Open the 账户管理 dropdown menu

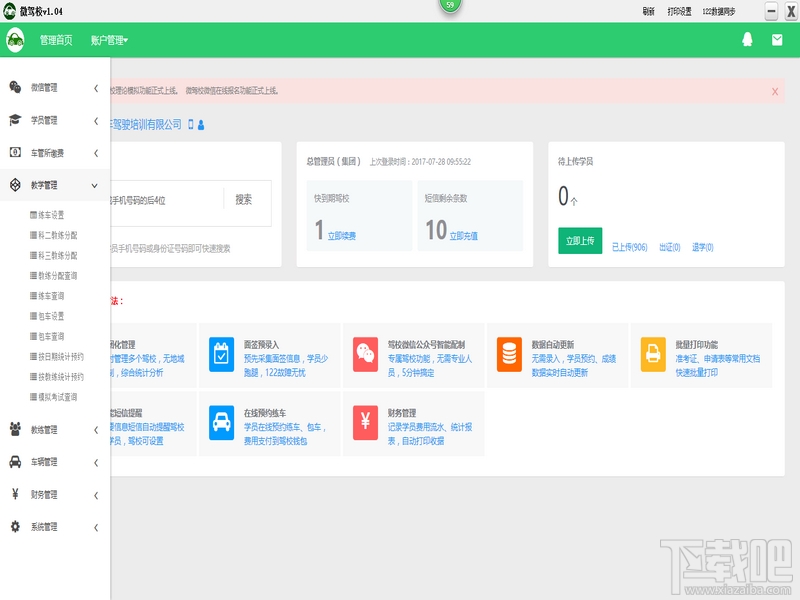(x=109, y=40)
